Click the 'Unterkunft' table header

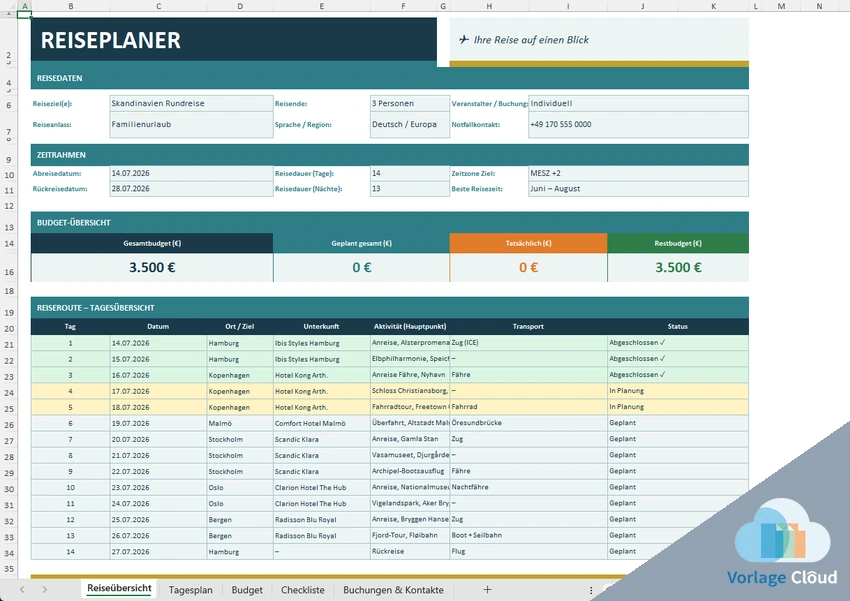click(321, 326)
